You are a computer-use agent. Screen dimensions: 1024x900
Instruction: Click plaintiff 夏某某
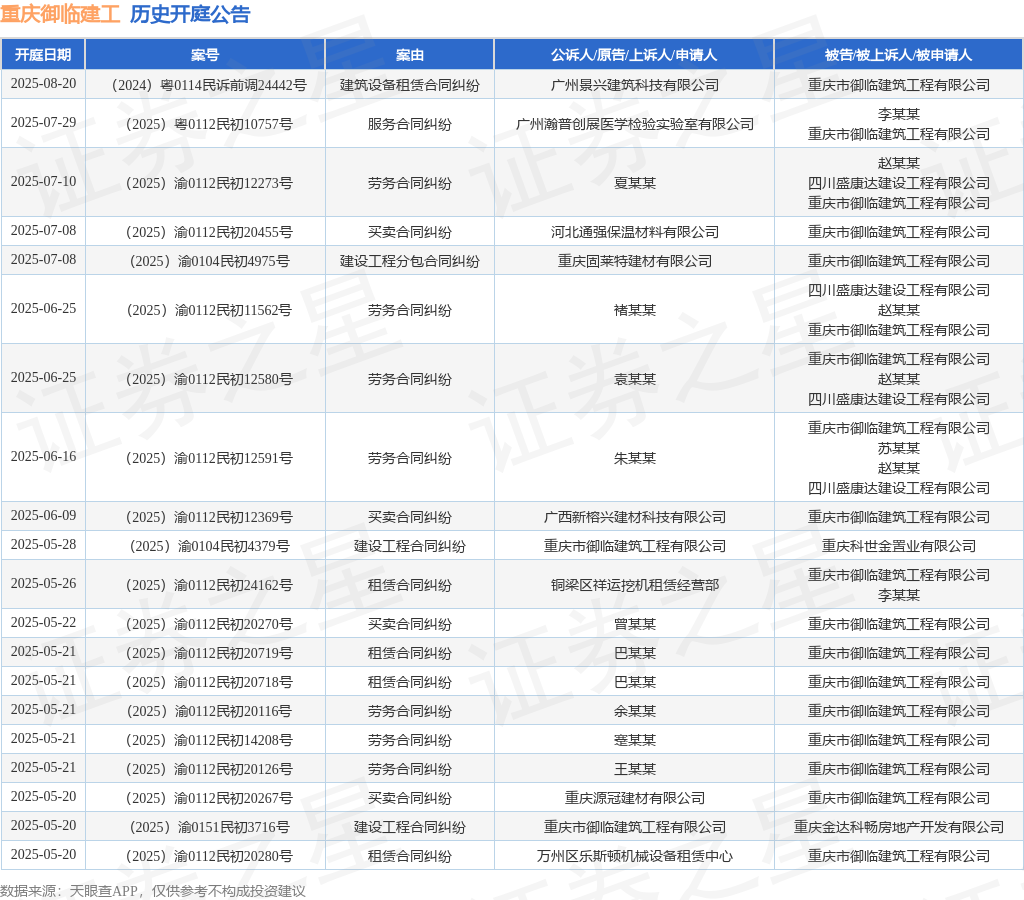pos(635,183)
